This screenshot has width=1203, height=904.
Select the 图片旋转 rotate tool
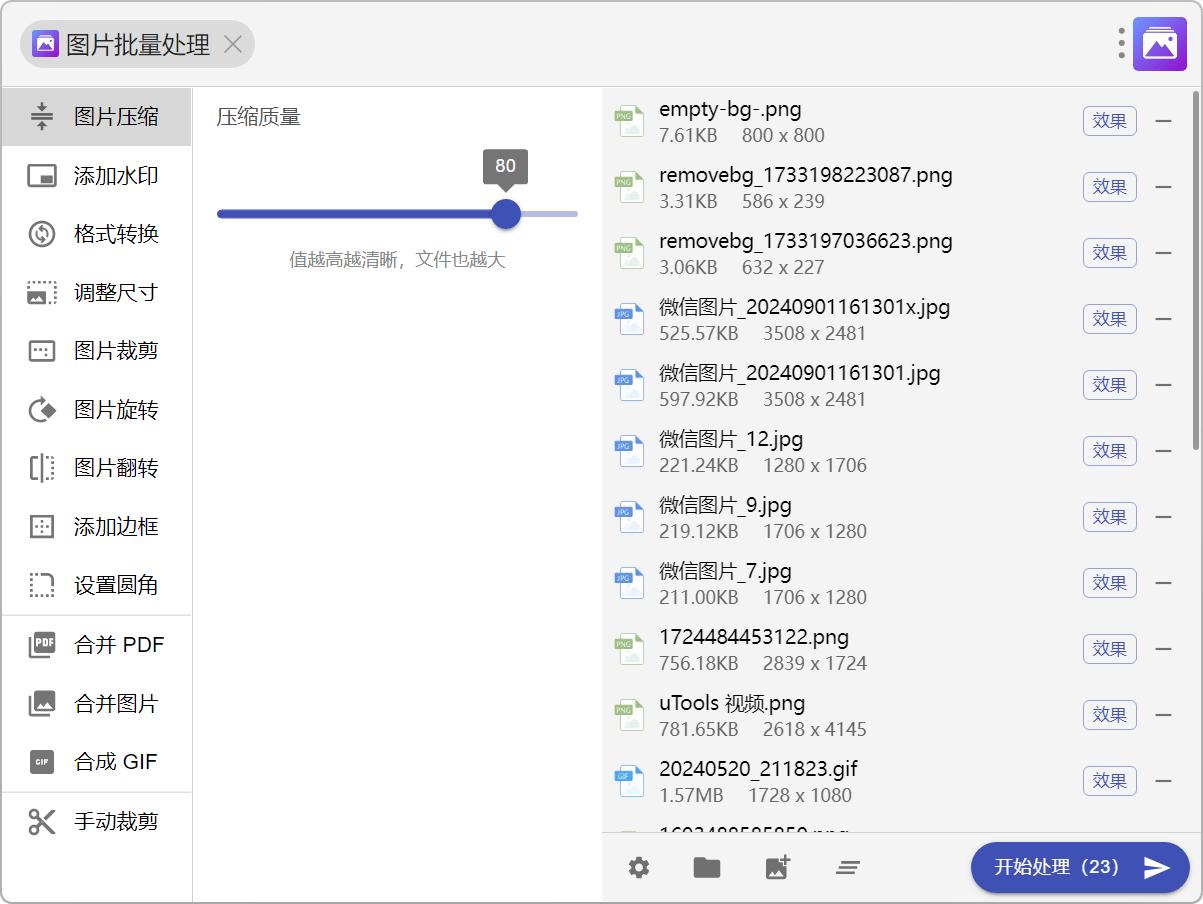(x=97, y=410)
